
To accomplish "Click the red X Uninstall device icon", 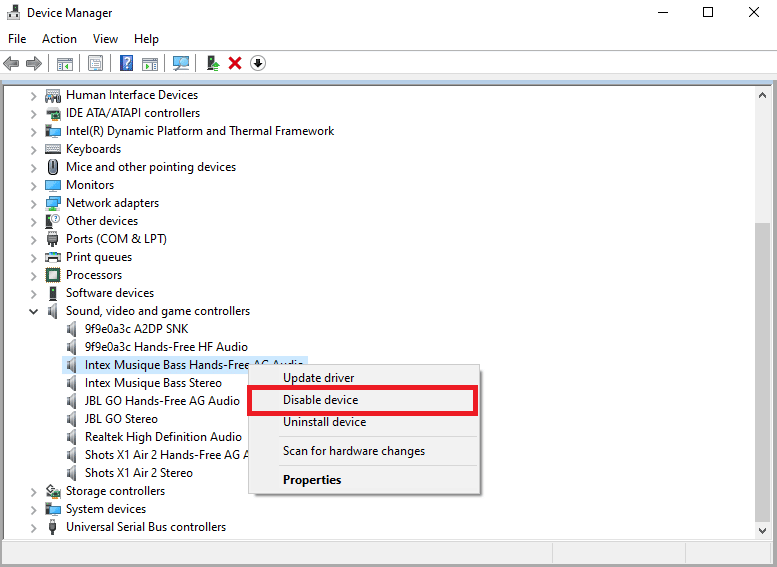I will [x=235, y=63].
